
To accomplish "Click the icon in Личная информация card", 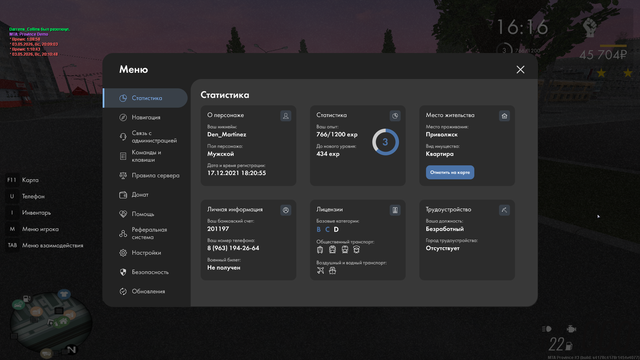I will [x=286, y=210].
